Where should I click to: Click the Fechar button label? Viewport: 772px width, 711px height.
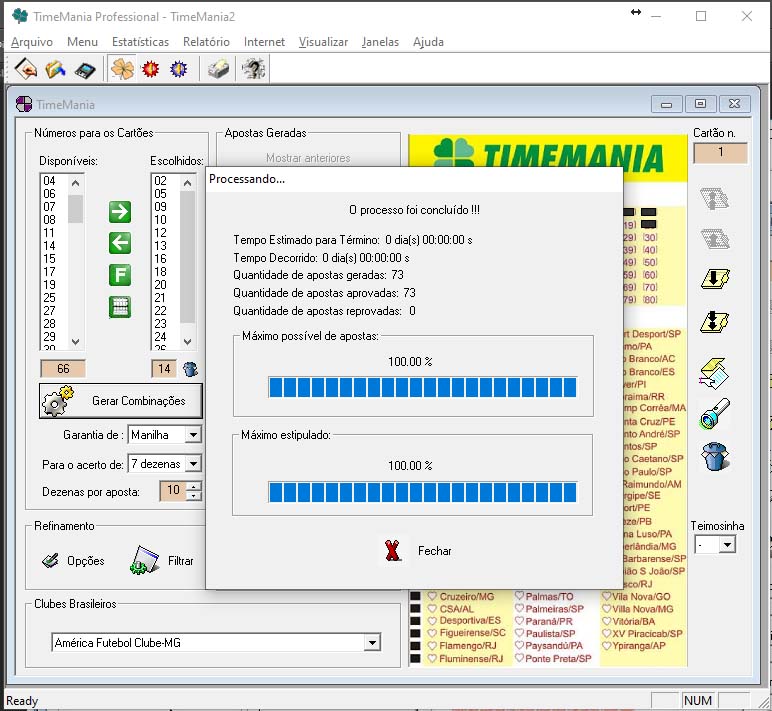click(434, 551)
